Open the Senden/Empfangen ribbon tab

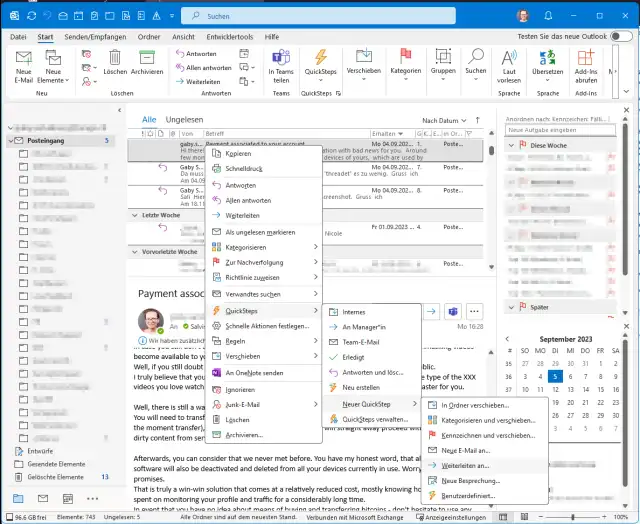[x=95, y=37]
